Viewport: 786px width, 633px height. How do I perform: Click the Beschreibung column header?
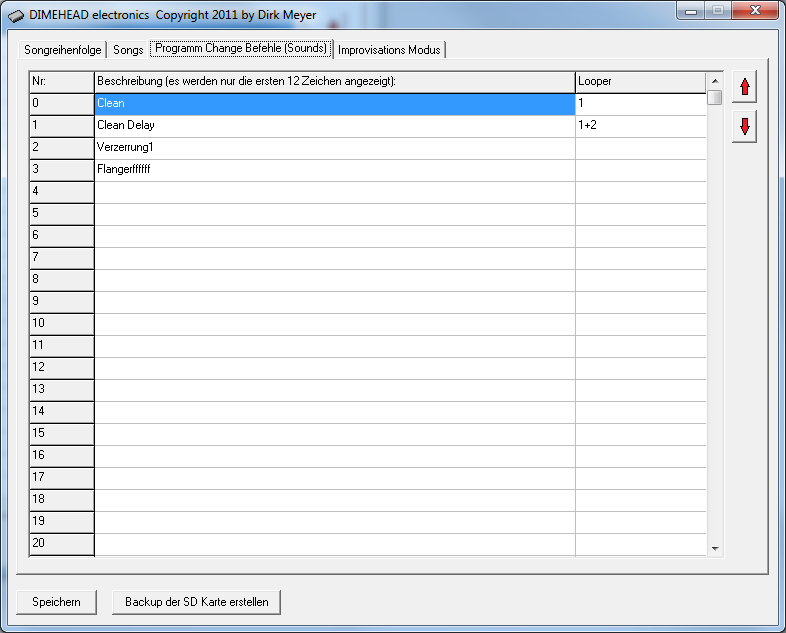[x=335, y=82]
